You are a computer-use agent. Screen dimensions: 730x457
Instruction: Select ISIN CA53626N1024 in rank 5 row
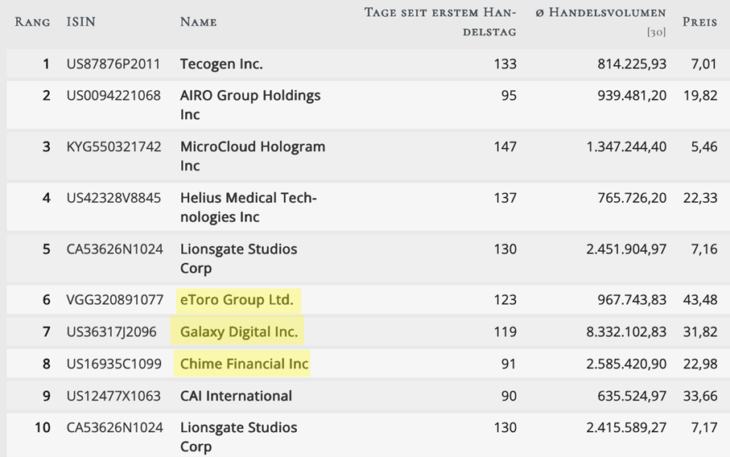tap(115, 249)
